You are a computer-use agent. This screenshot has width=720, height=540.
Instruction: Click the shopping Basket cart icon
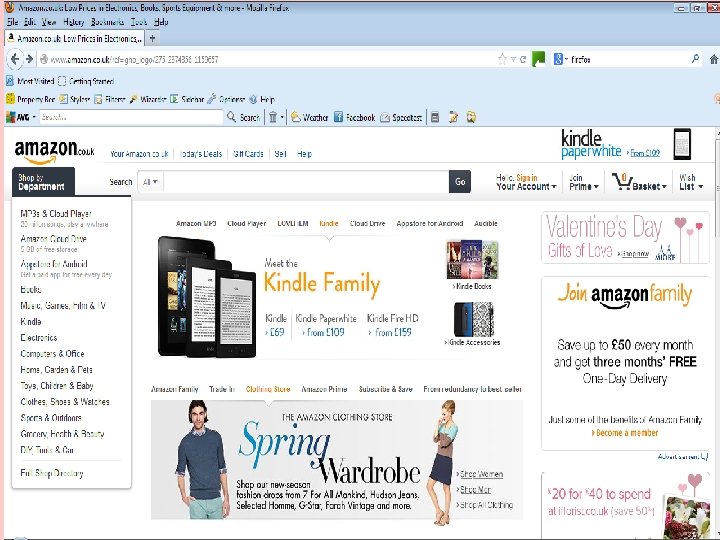click(x=623, y=181)
